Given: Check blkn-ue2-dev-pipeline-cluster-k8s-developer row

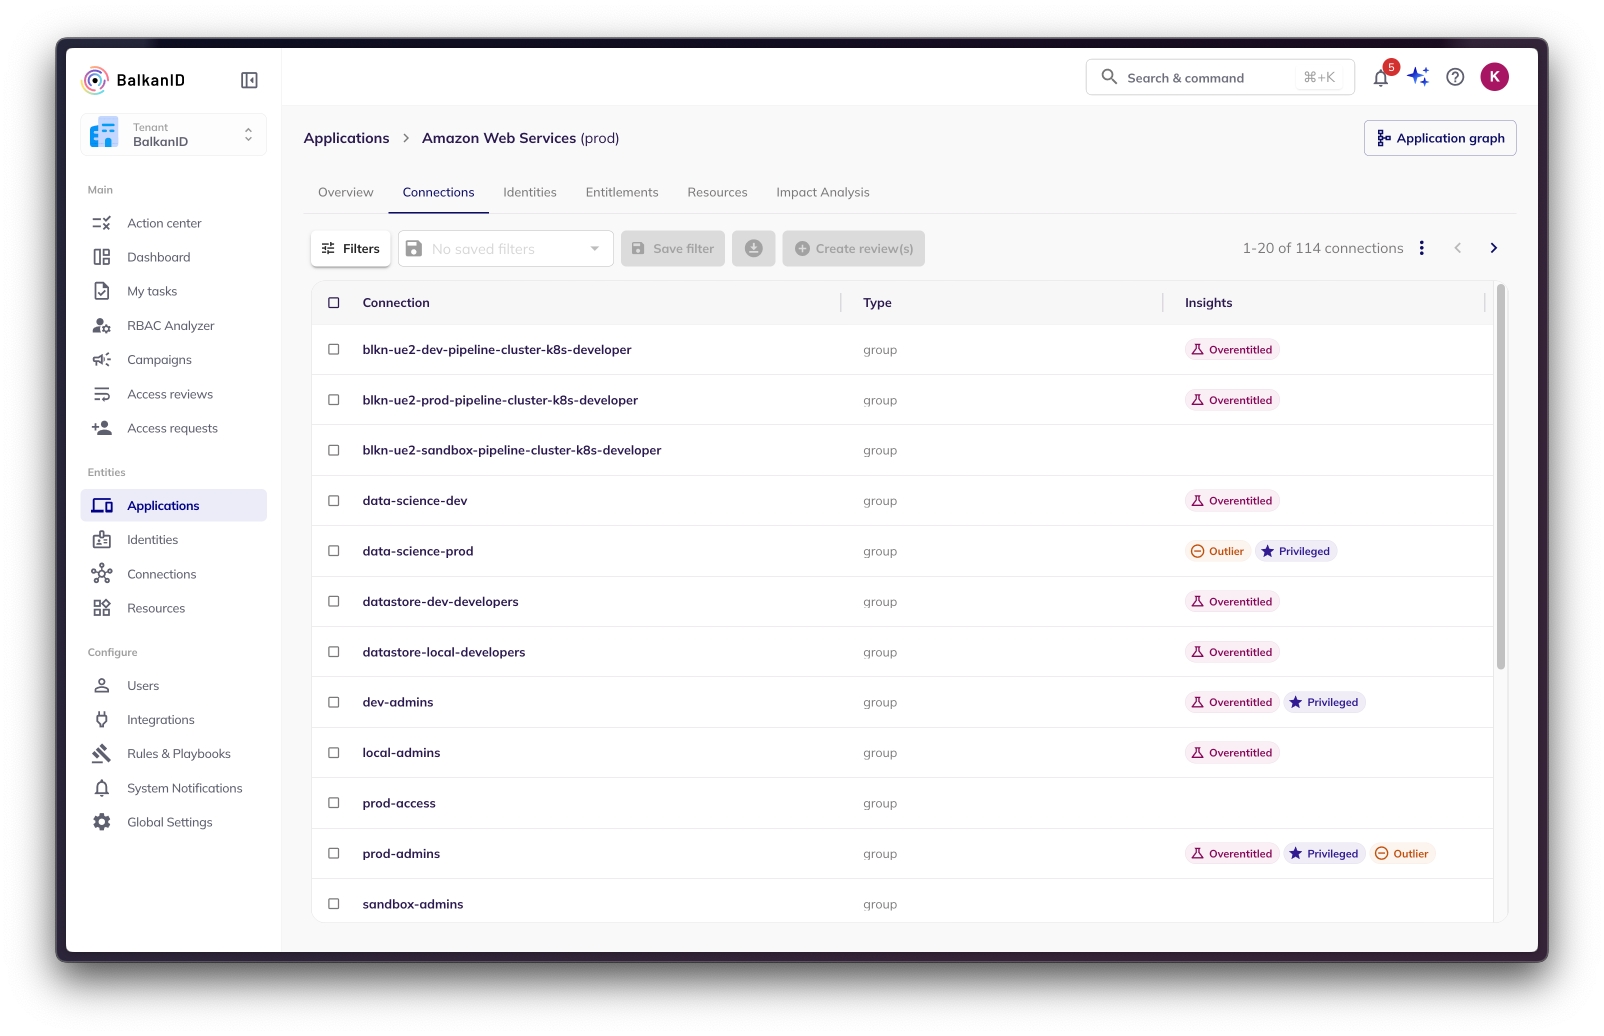Looking at the screenshot, I should click(334, 350).
